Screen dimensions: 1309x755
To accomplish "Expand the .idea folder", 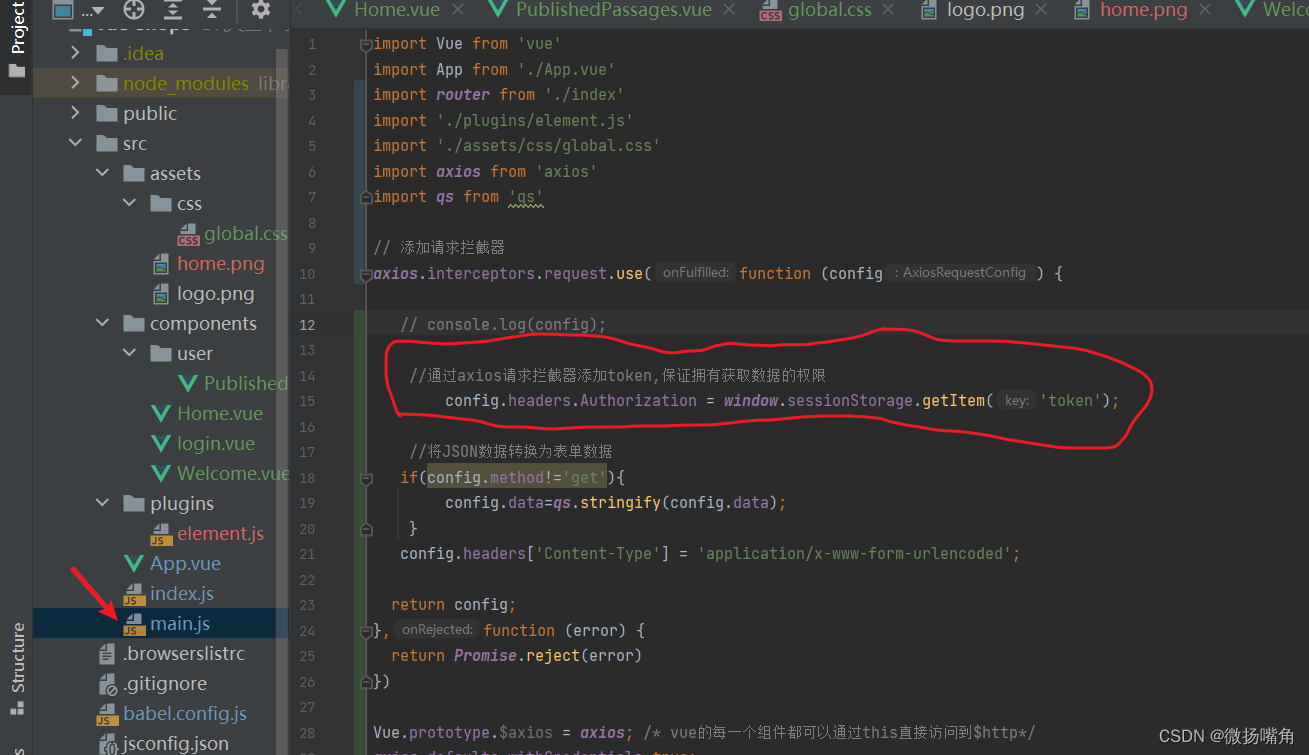I will (76, 53).
